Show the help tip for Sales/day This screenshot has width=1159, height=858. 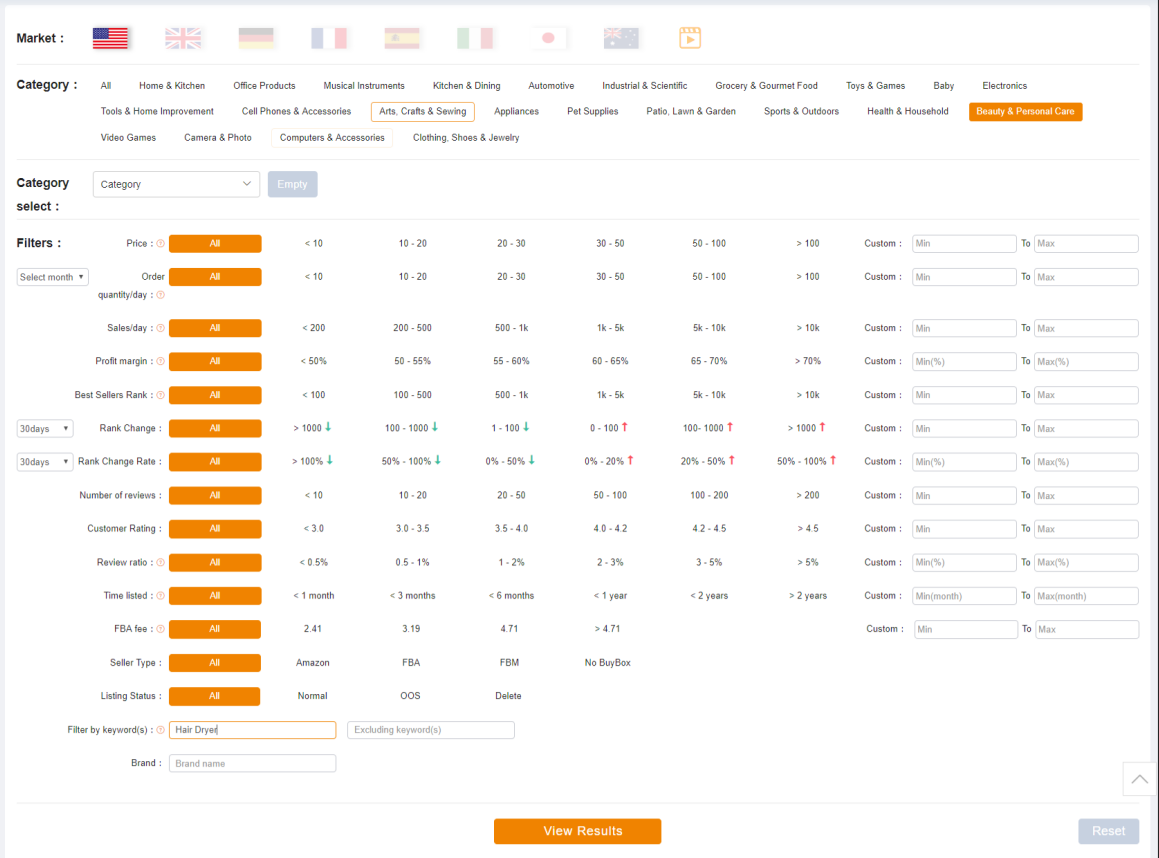tap(160, 328)
